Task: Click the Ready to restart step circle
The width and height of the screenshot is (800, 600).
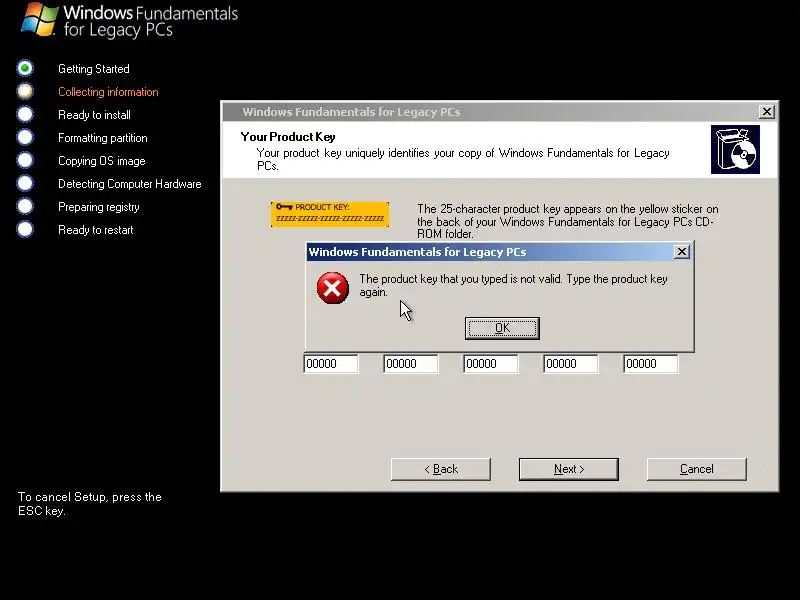Action: (x=24, y=229)
